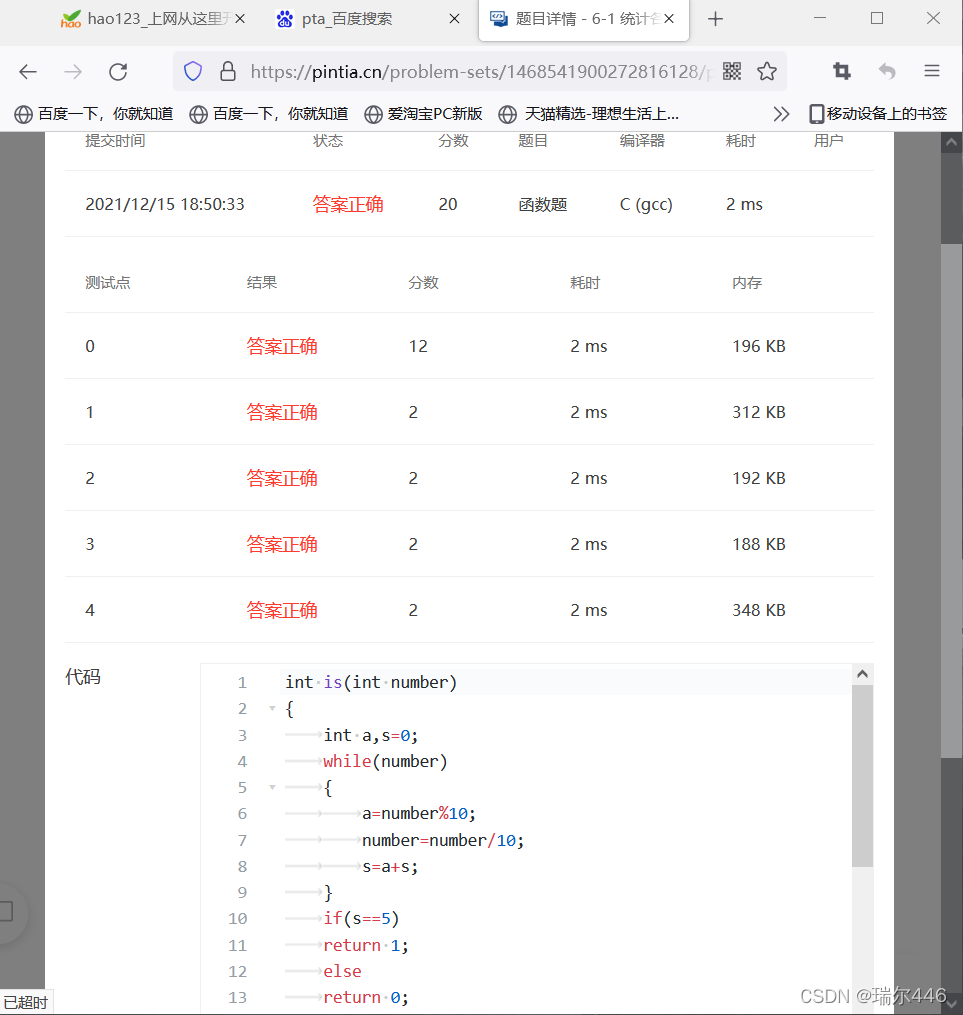Click the 已超时 status label
This screenshot has width=963, height=1015.
26,1003
